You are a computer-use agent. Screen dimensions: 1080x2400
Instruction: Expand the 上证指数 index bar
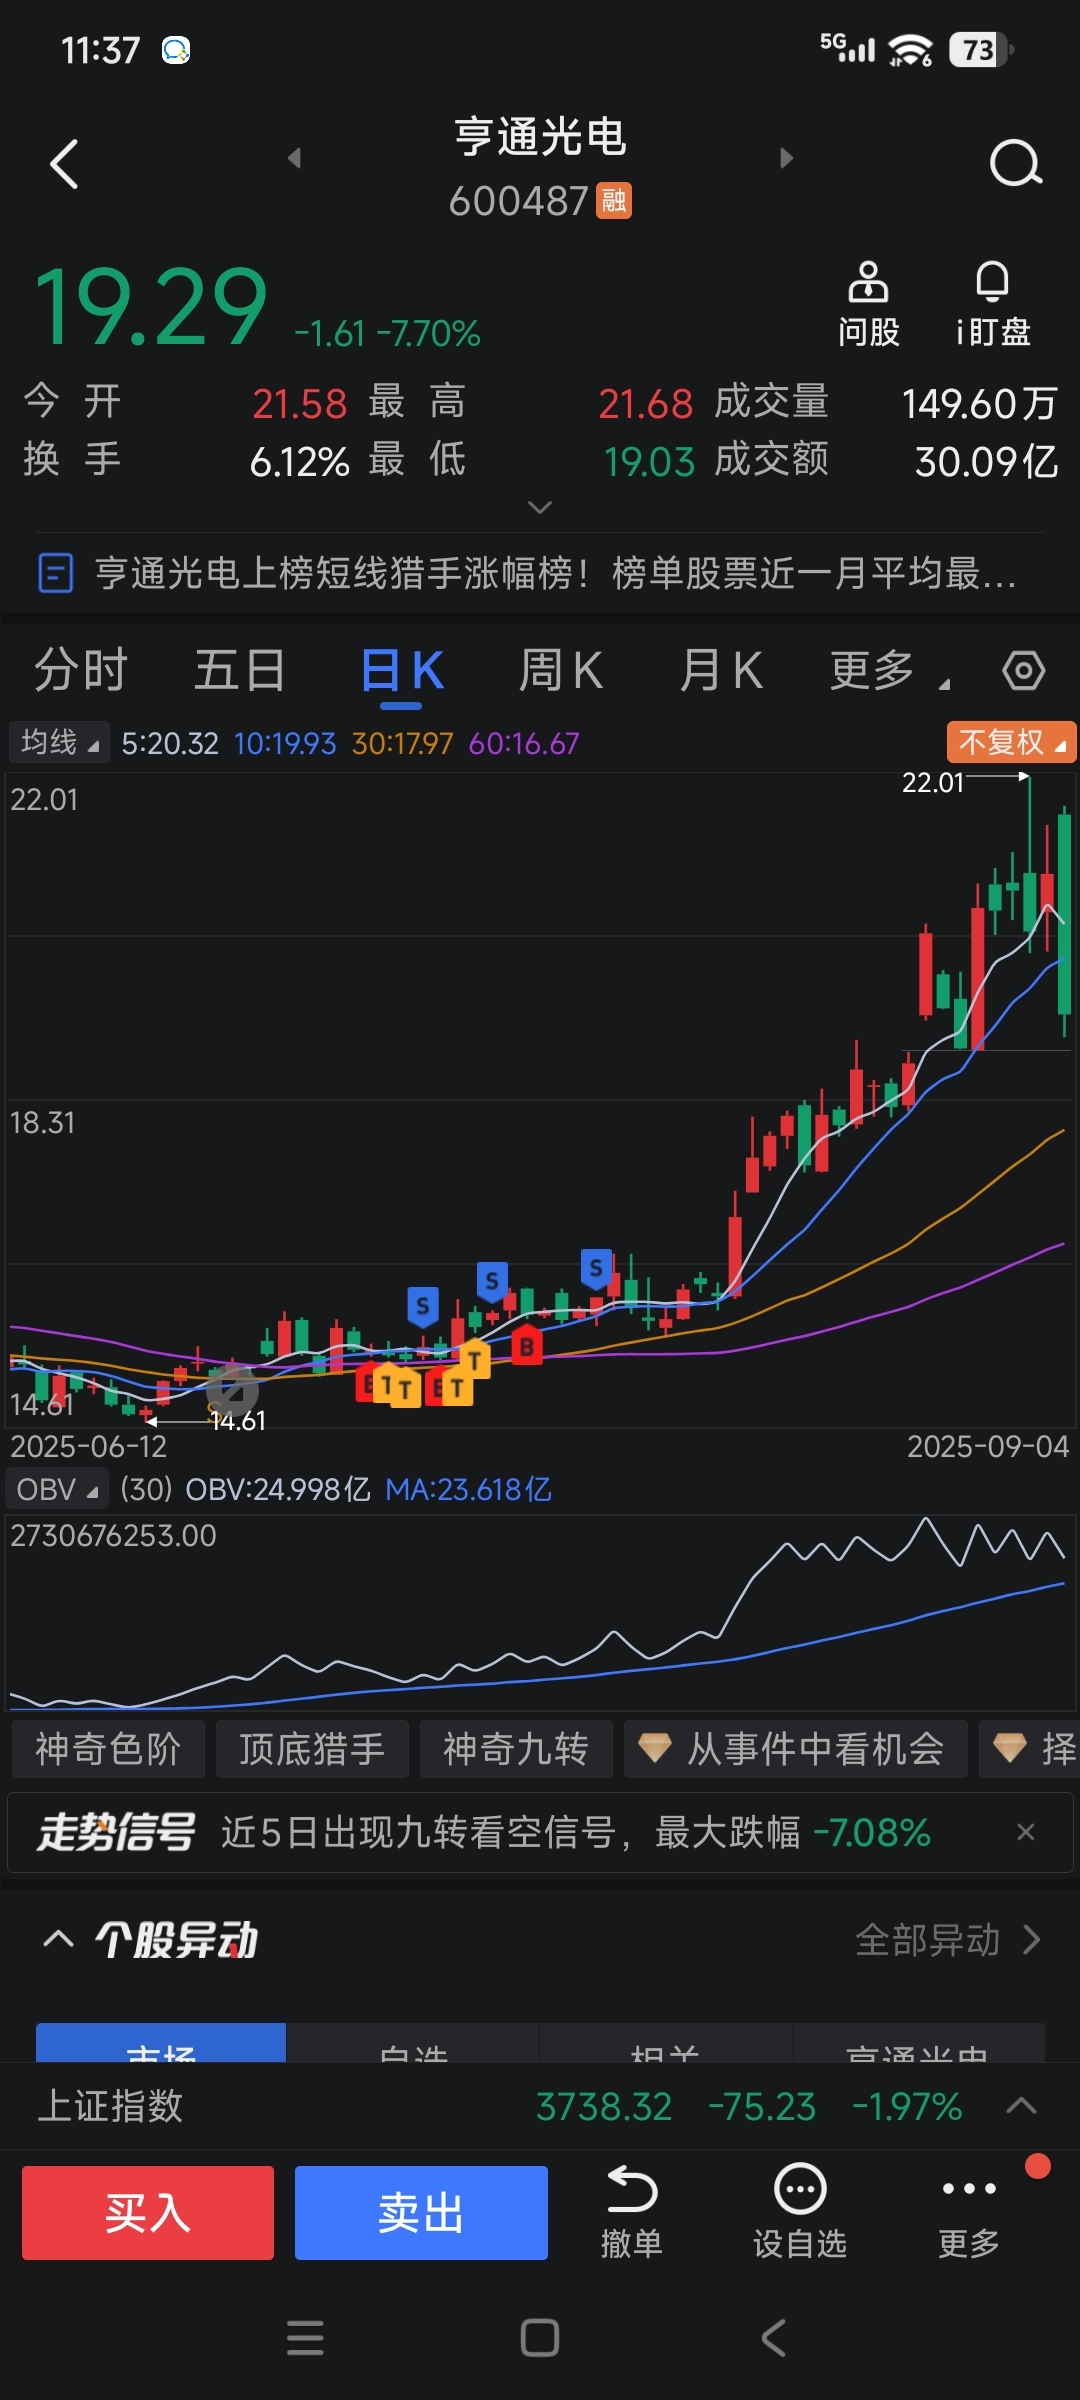click(1021, 2106)
